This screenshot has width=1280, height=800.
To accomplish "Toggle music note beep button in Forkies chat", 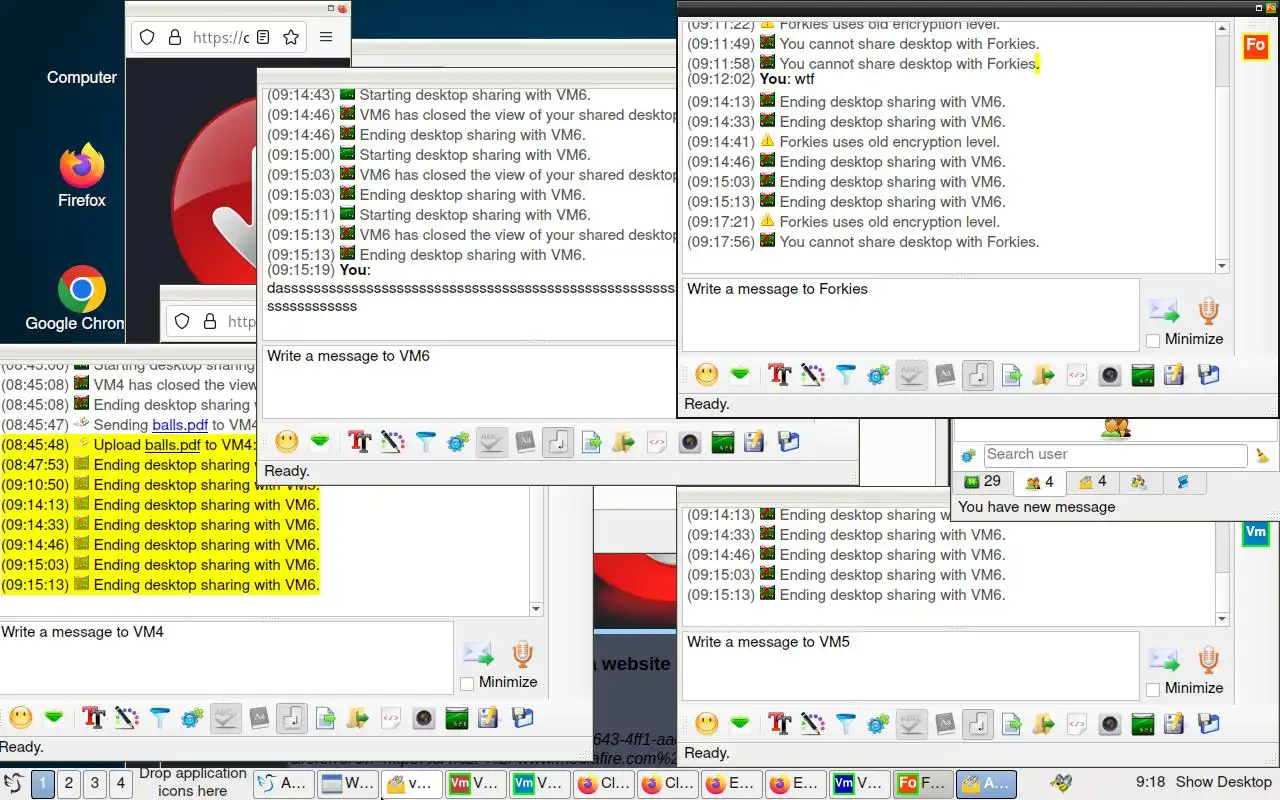I will pyautogui.click(x=978, y=375).
